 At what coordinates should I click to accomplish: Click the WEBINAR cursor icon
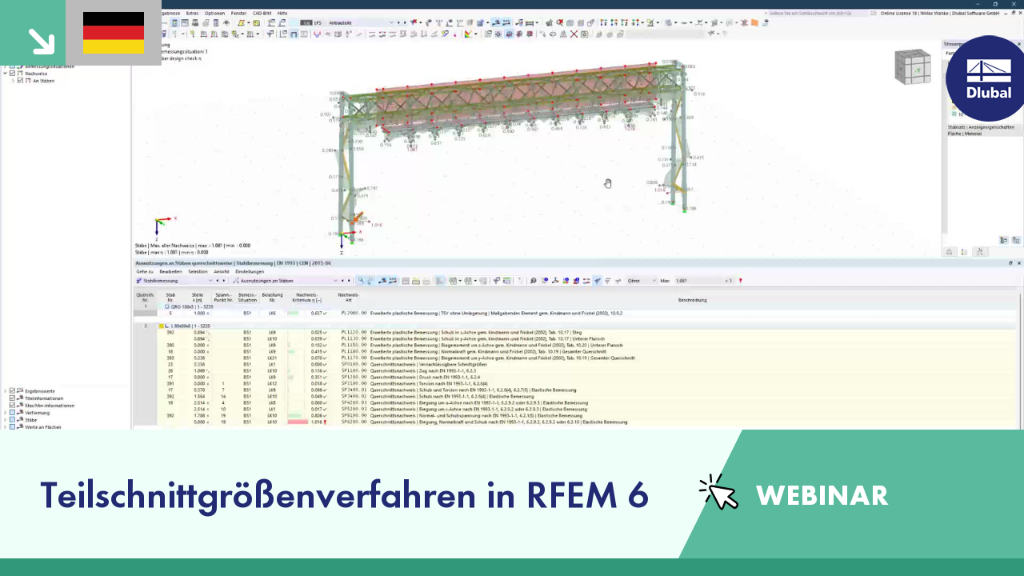(x=718, y=492)
